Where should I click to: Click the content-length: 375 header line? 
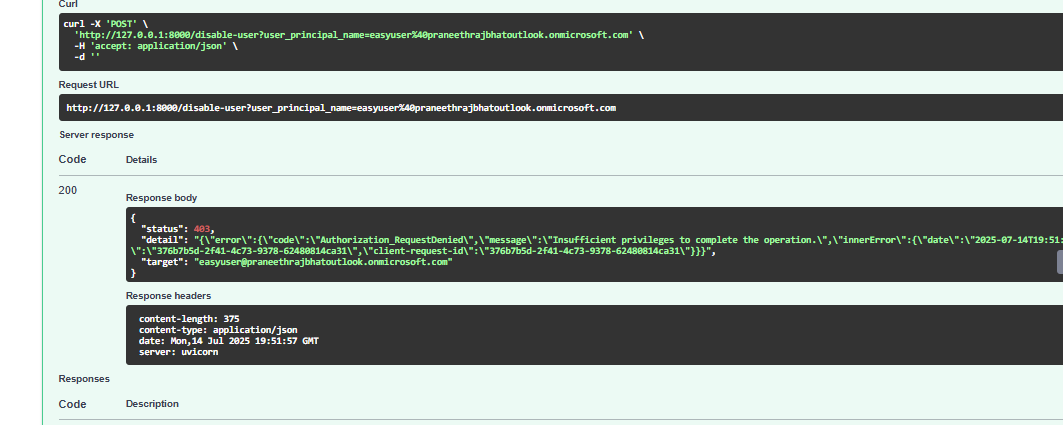click(189, 319)
